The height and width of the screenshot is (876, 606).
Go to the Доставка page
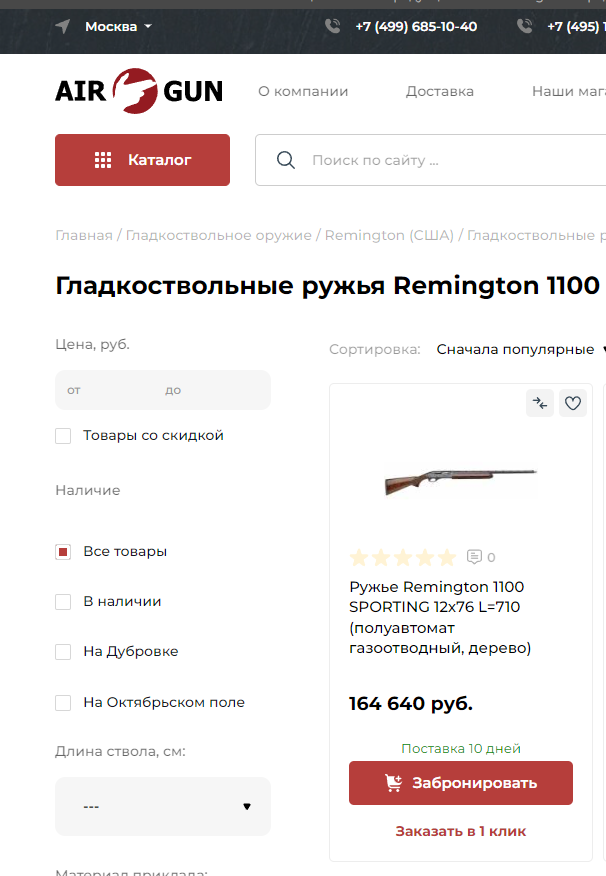click(439, 91)
